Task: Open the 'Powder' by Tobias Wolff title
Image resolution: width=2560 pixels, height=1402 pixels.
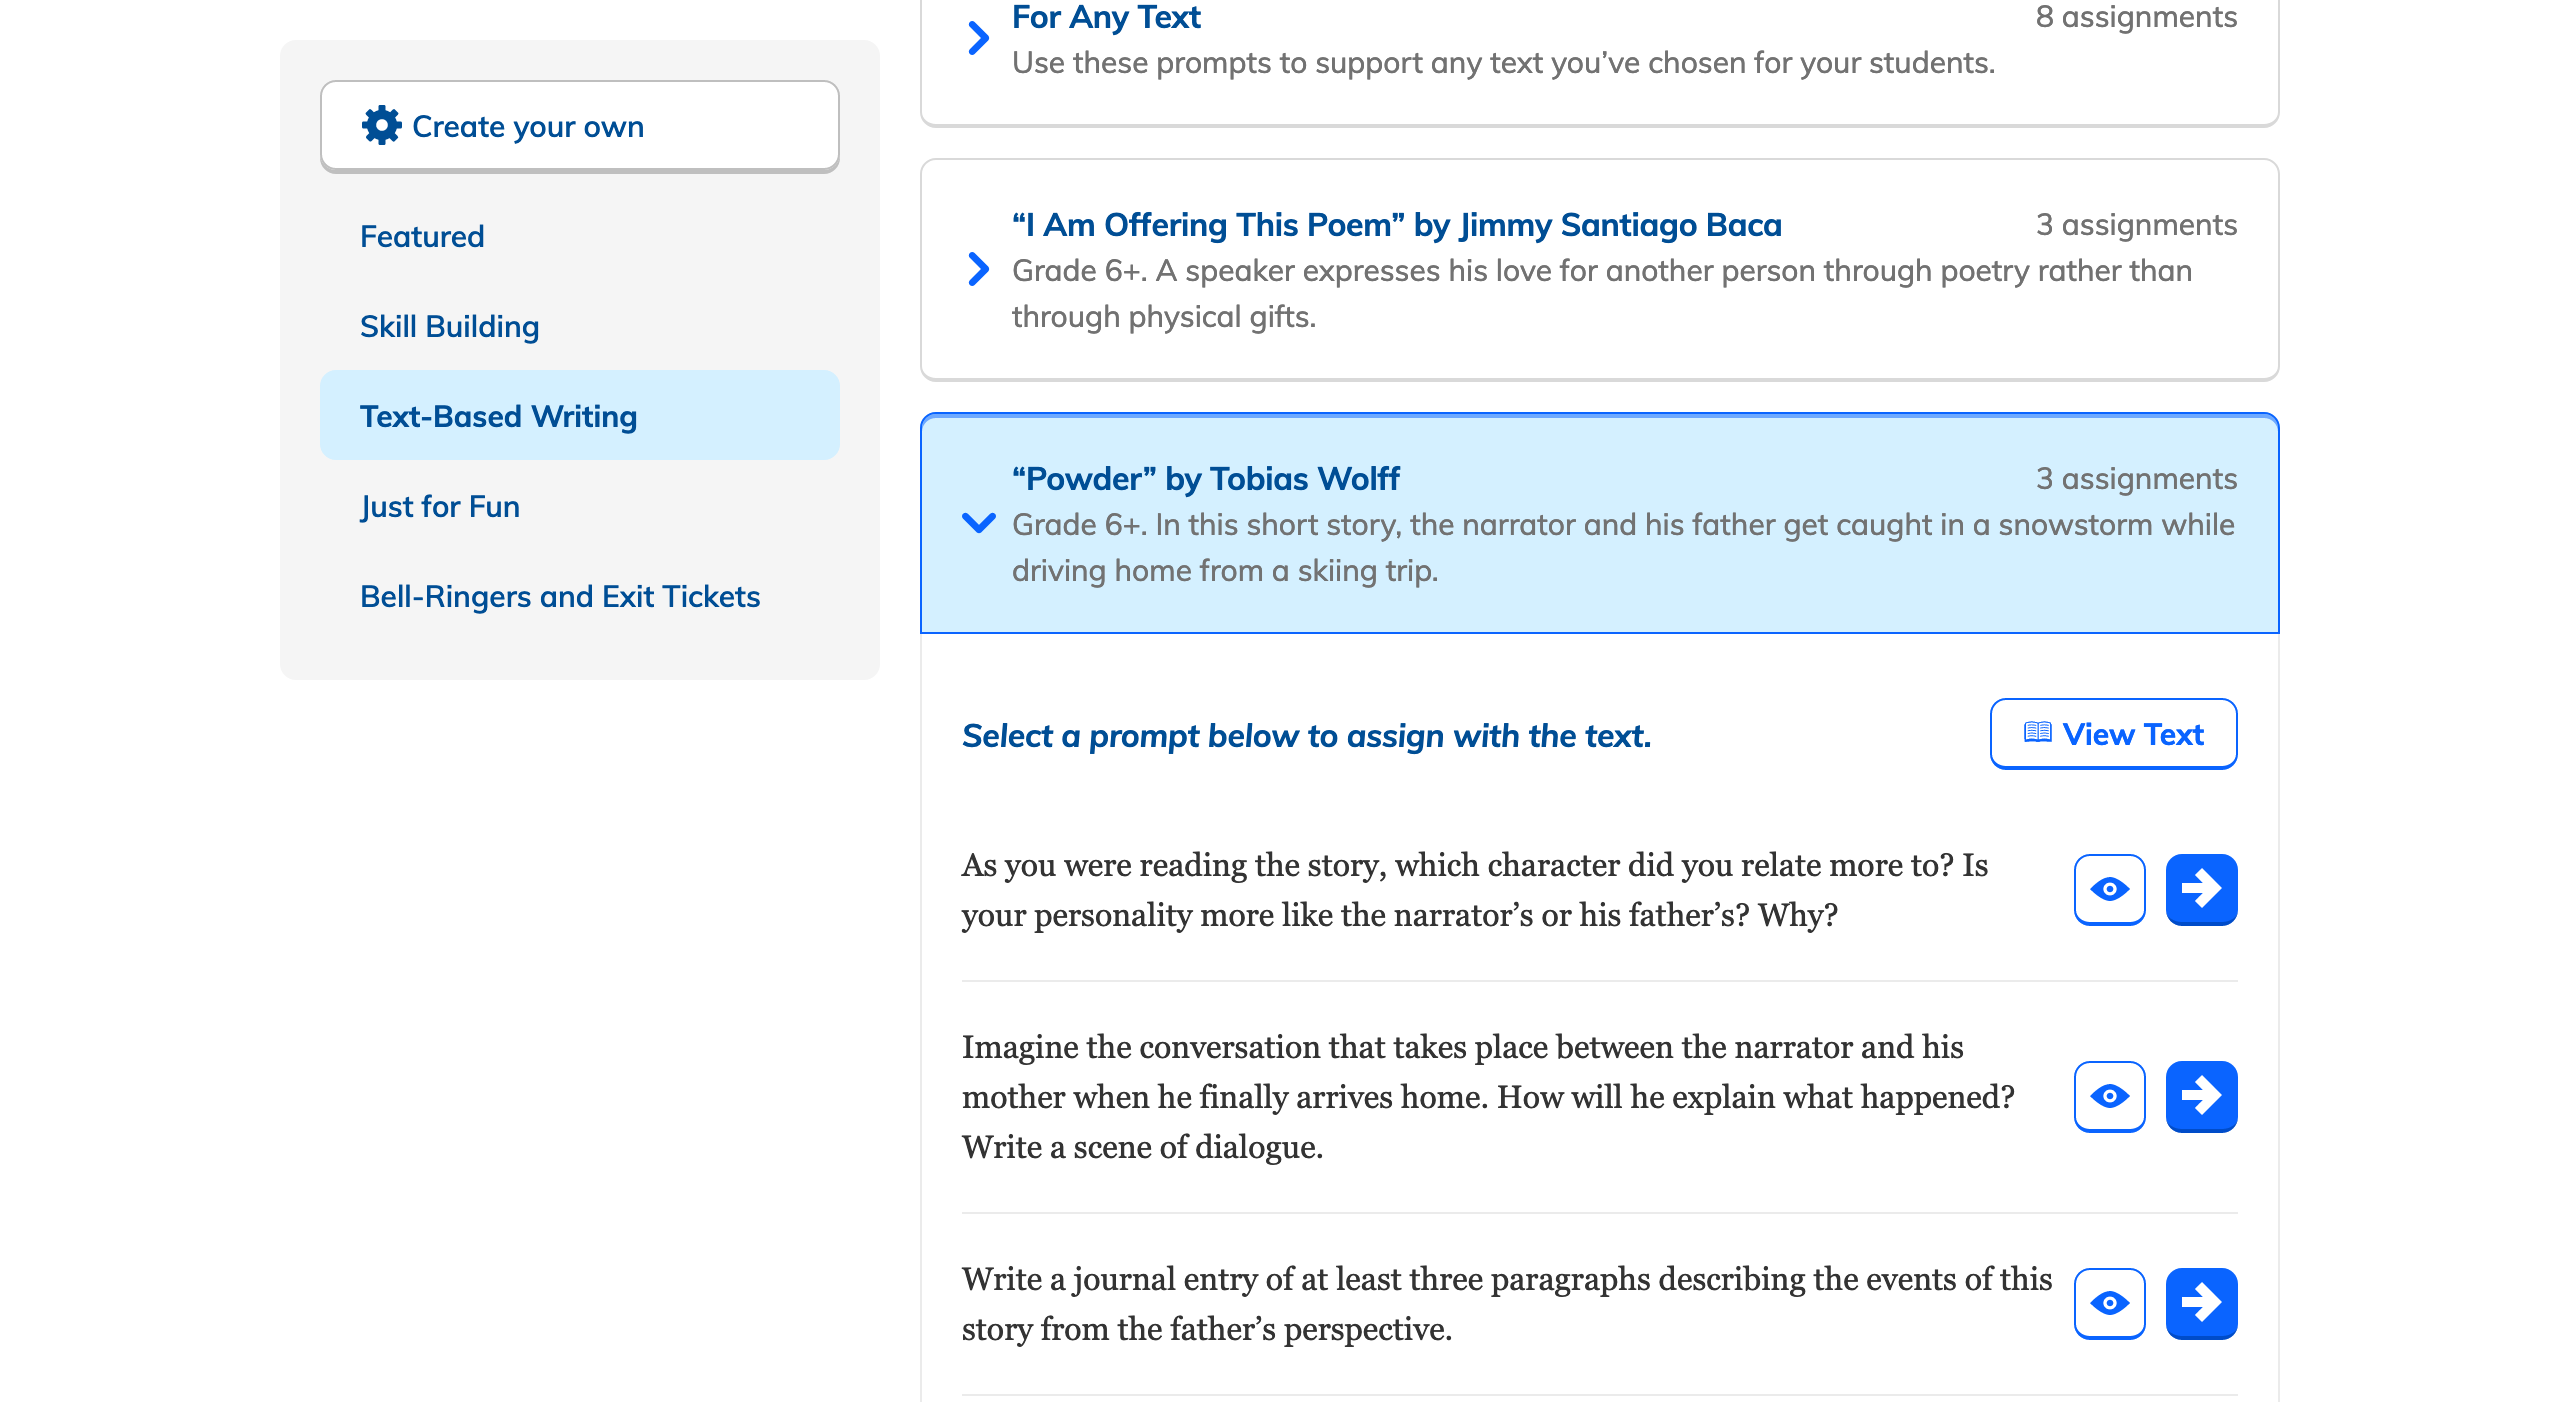Action: pos(1205,479)
